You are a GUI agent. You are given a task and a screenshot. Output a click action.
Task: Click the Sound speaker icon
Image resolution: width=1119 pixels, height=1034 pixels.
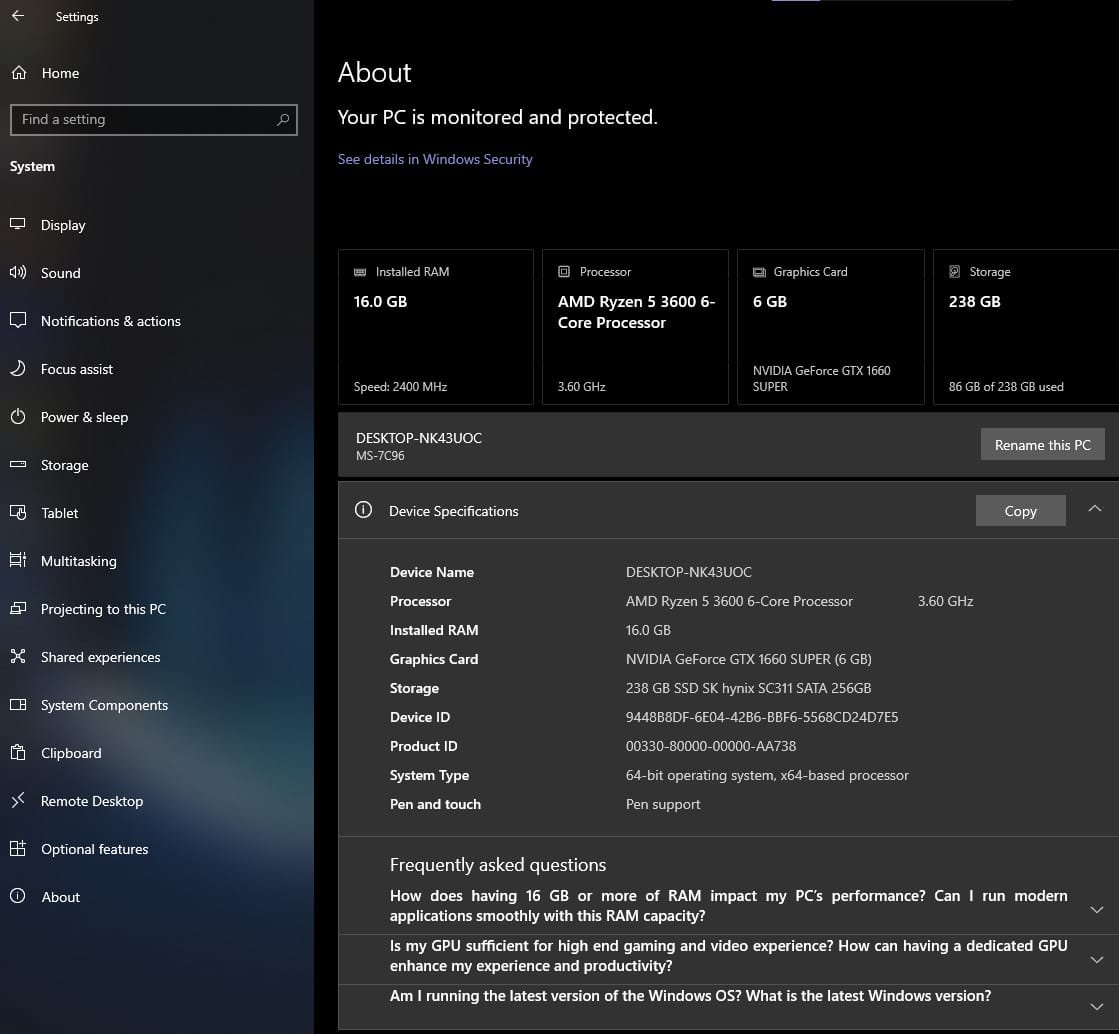pos(18,272)
